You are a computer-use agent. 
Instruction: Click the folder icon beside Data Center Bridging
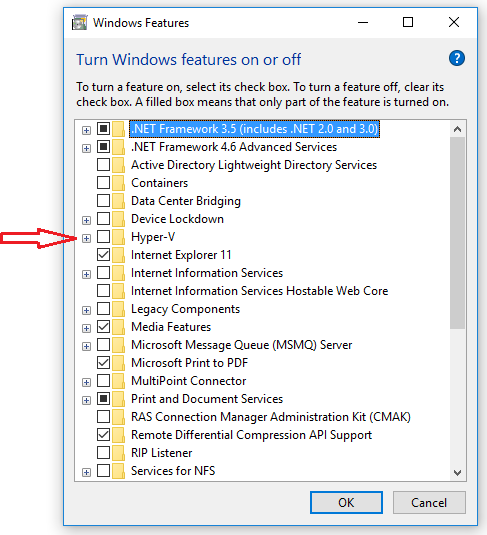pyautogui.click(x=119, y=201)
